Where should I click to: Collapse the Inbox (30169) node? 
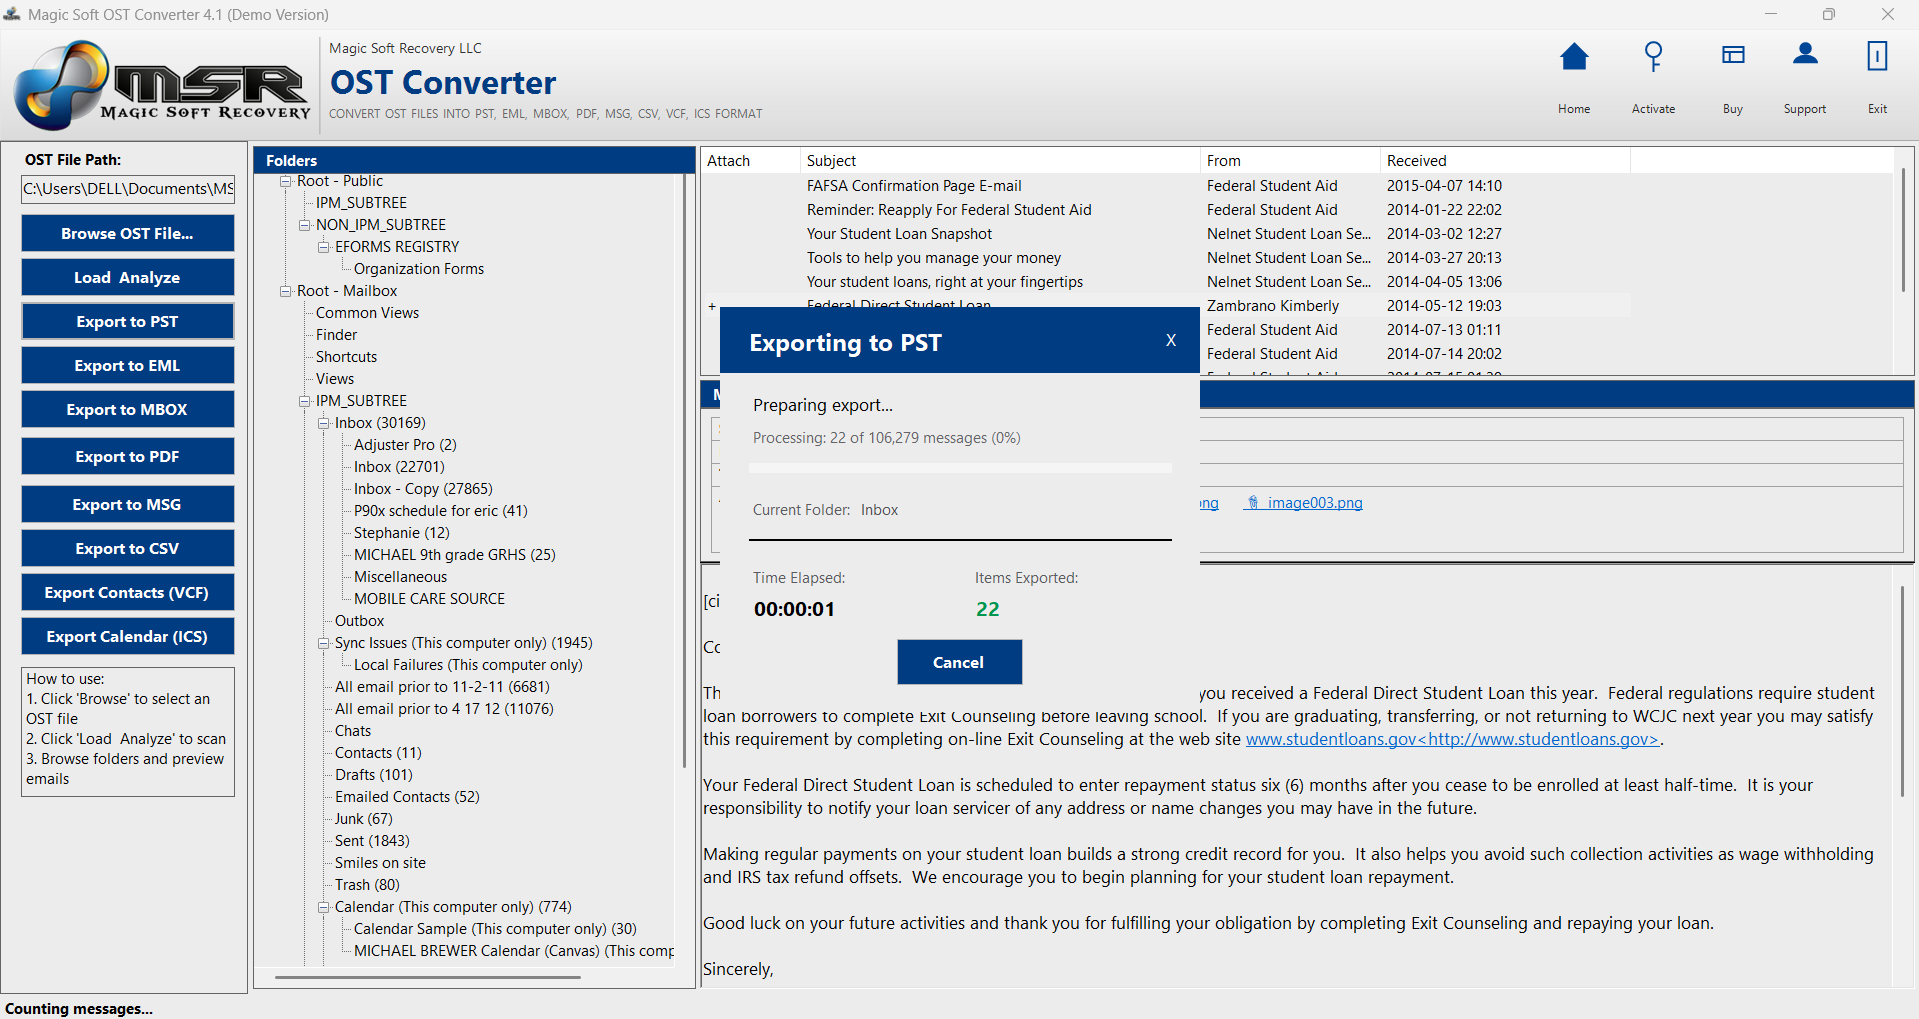[x=323, y=423]
